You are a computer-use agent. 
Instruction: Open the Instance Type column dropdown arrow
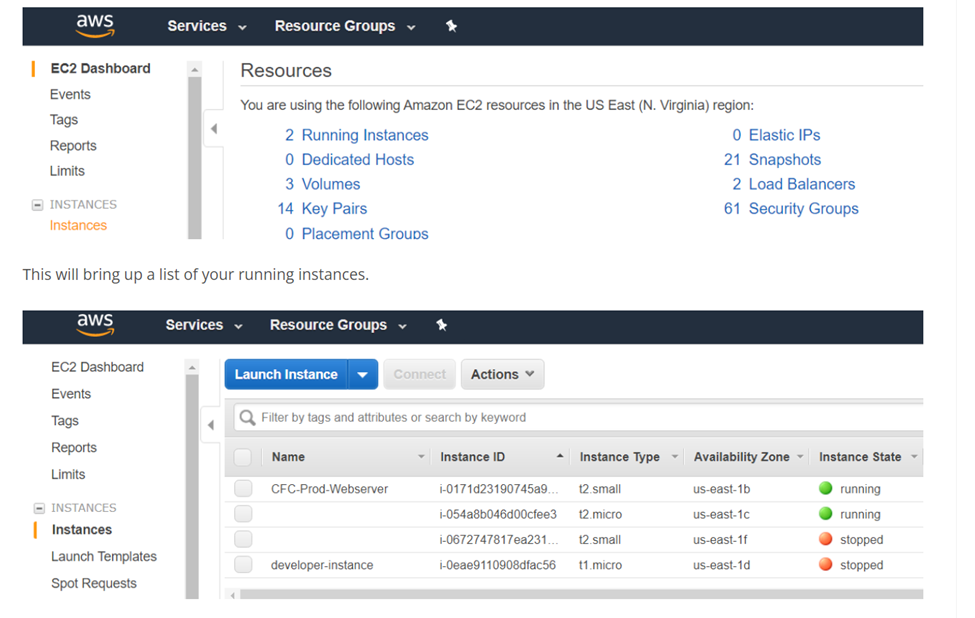675,456
